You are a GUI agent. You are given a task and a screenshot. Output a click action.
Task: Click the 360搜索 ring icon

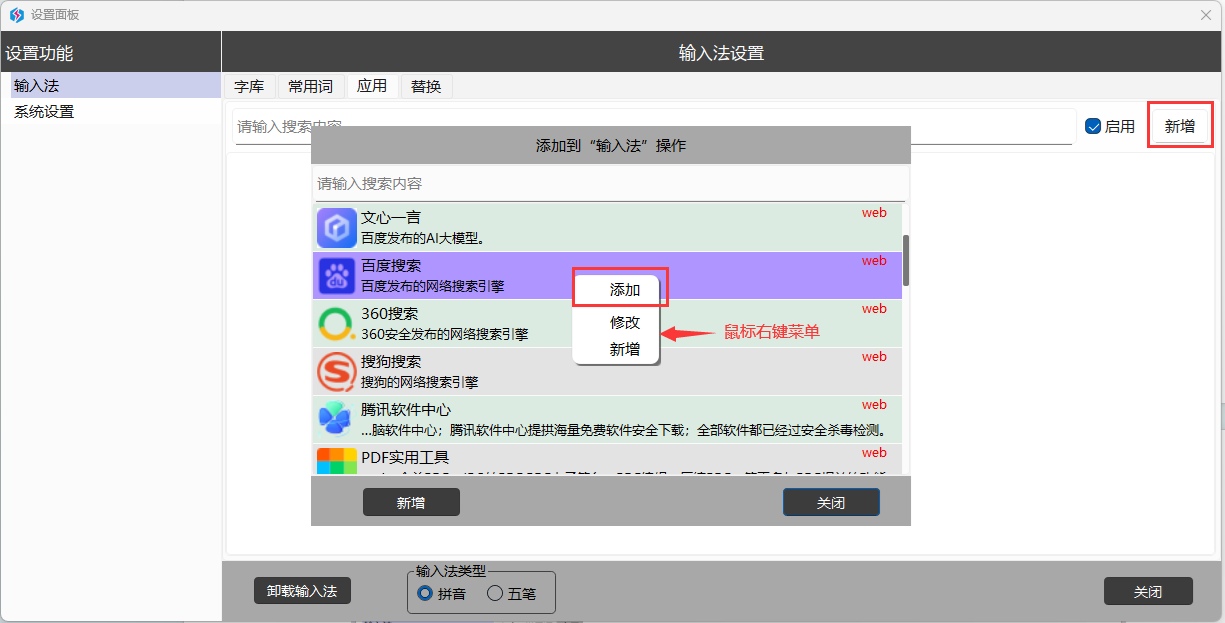click(337, 324)
